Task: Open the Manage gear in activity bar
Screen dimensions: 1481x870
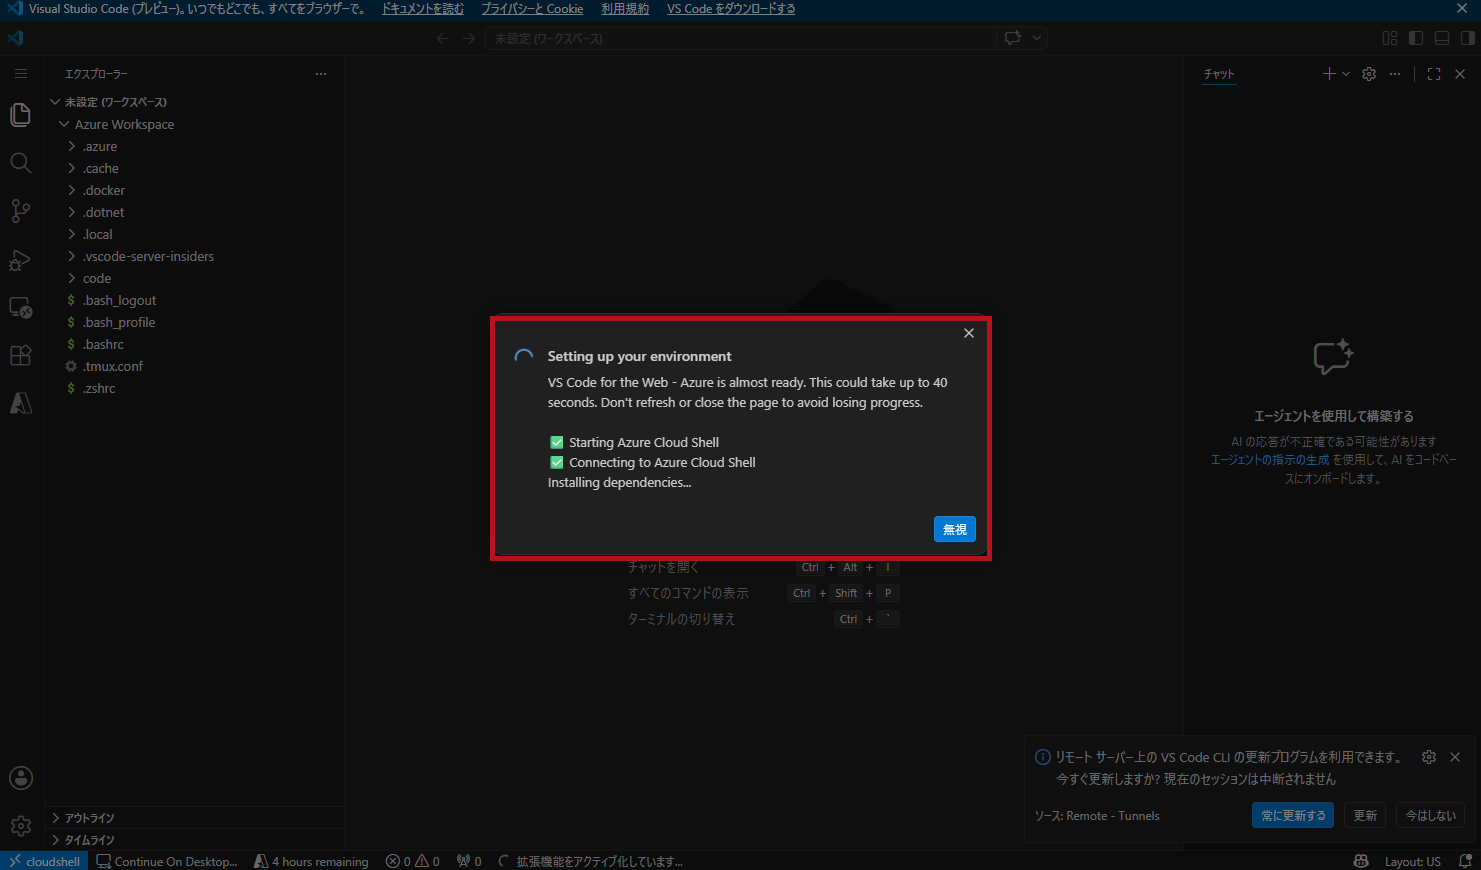Action: pyautogui.click(x=20, y=826)
